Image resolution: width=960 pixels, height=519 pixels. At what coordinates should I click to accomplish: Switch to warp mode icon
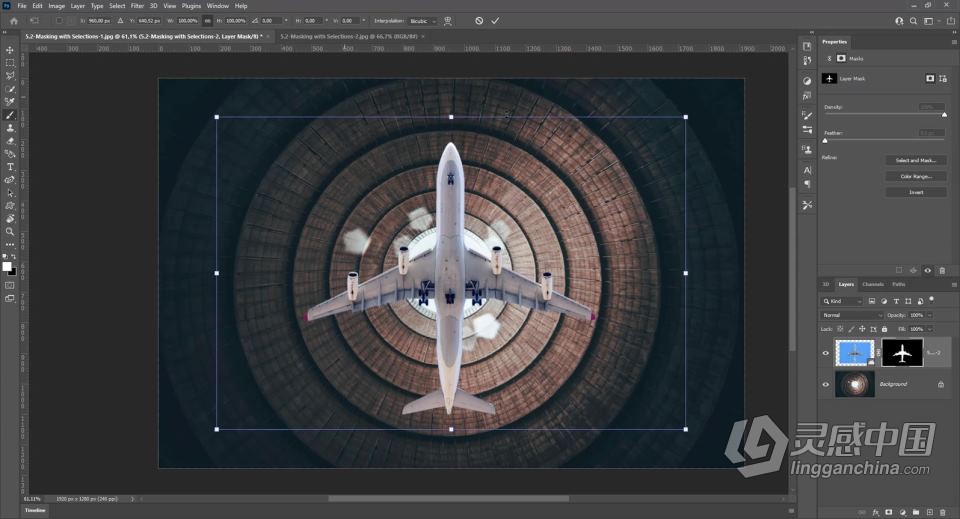tap(448, 21)
